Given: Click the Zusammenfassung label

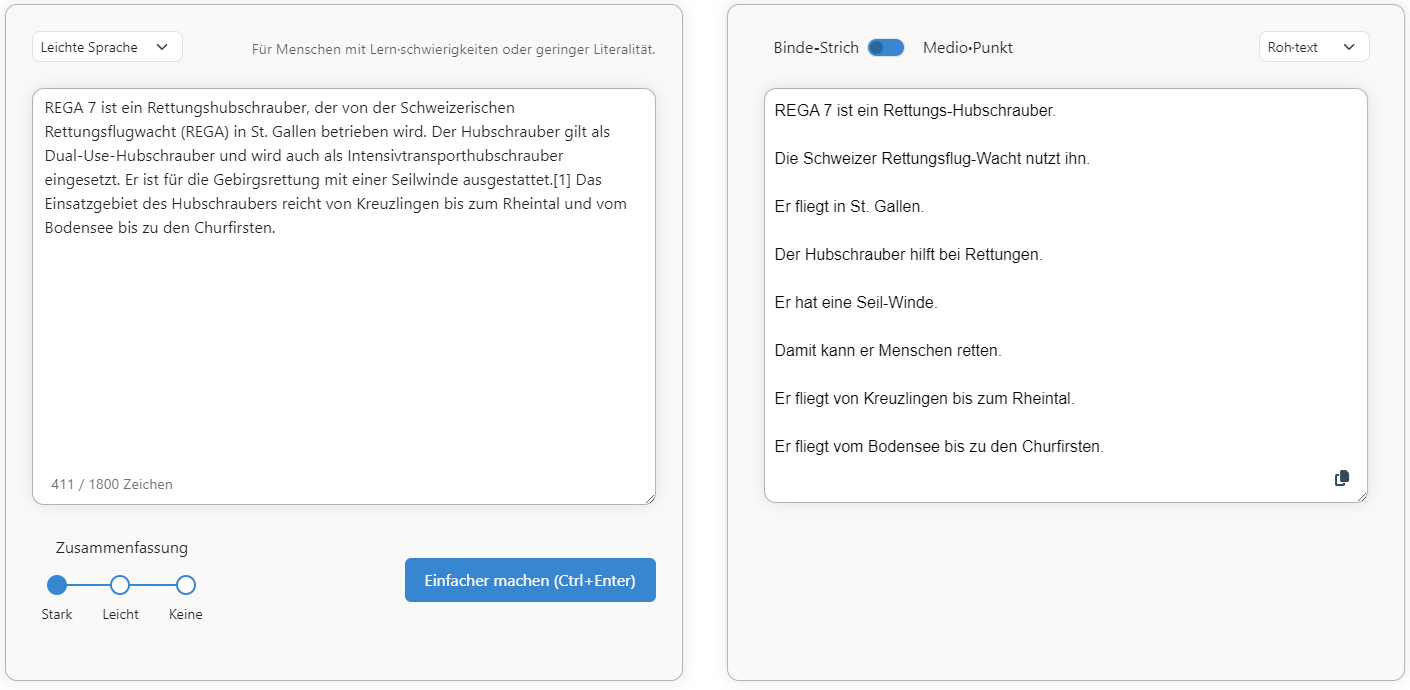Looking at the screenshot, I should click(122, 547).
